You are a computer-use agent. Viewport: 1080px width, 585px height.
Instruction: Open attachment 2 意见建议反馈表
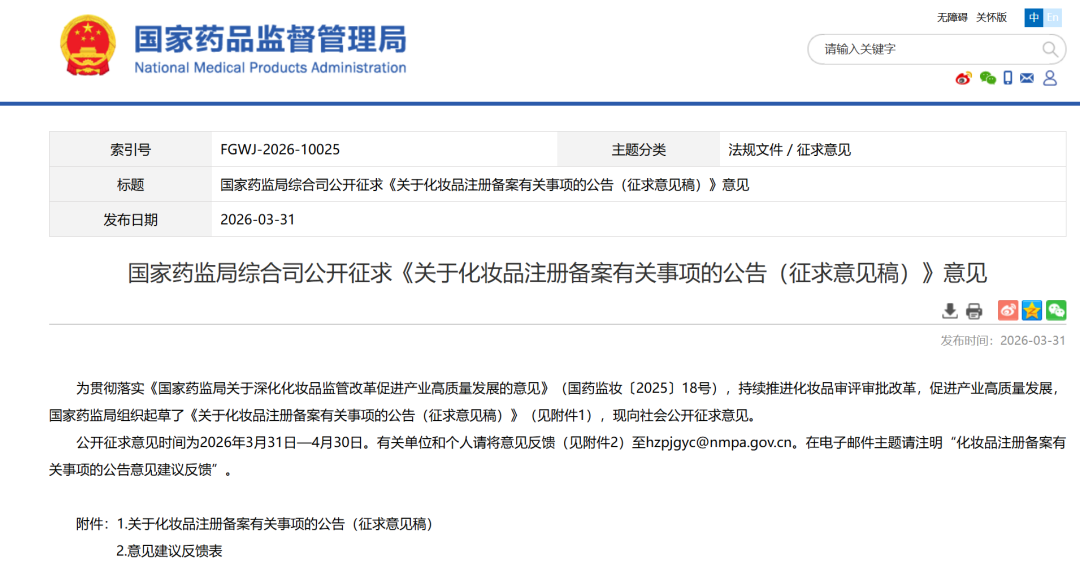coord(169,551)
